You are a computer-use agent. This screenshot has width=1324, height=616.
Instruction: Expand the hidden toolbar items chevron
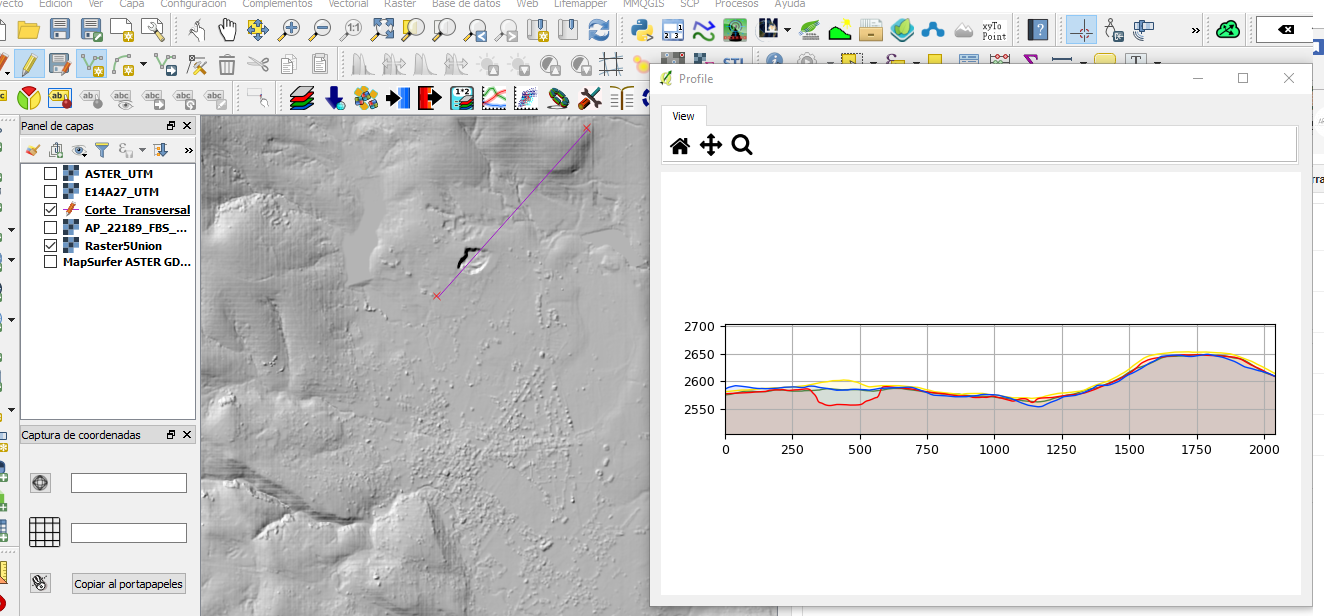click(1195, 30)
